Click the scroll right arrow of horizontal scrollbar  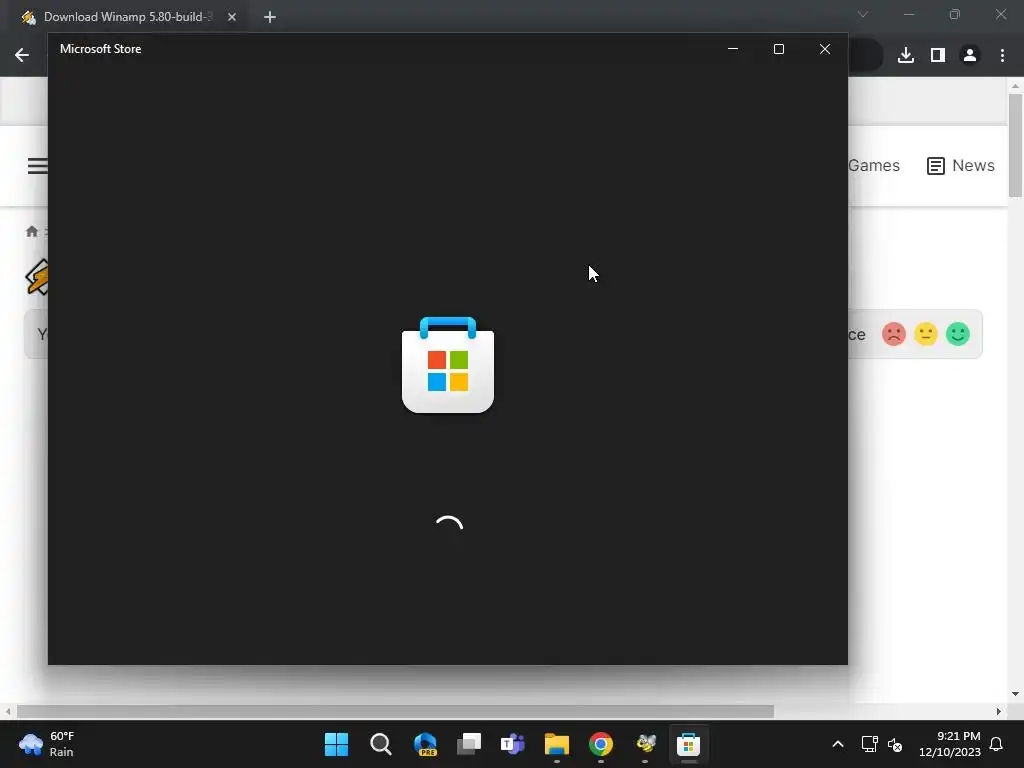999,711
